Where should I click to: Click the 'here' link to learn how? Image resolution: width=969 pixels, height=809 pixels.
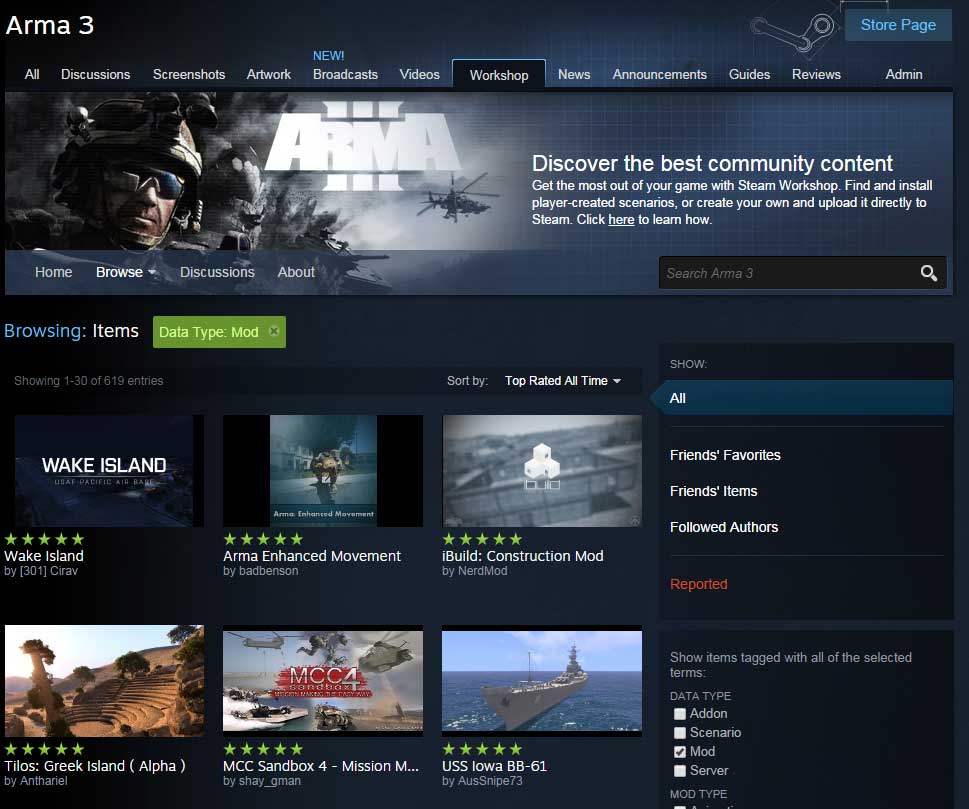[x=621, y=219]
